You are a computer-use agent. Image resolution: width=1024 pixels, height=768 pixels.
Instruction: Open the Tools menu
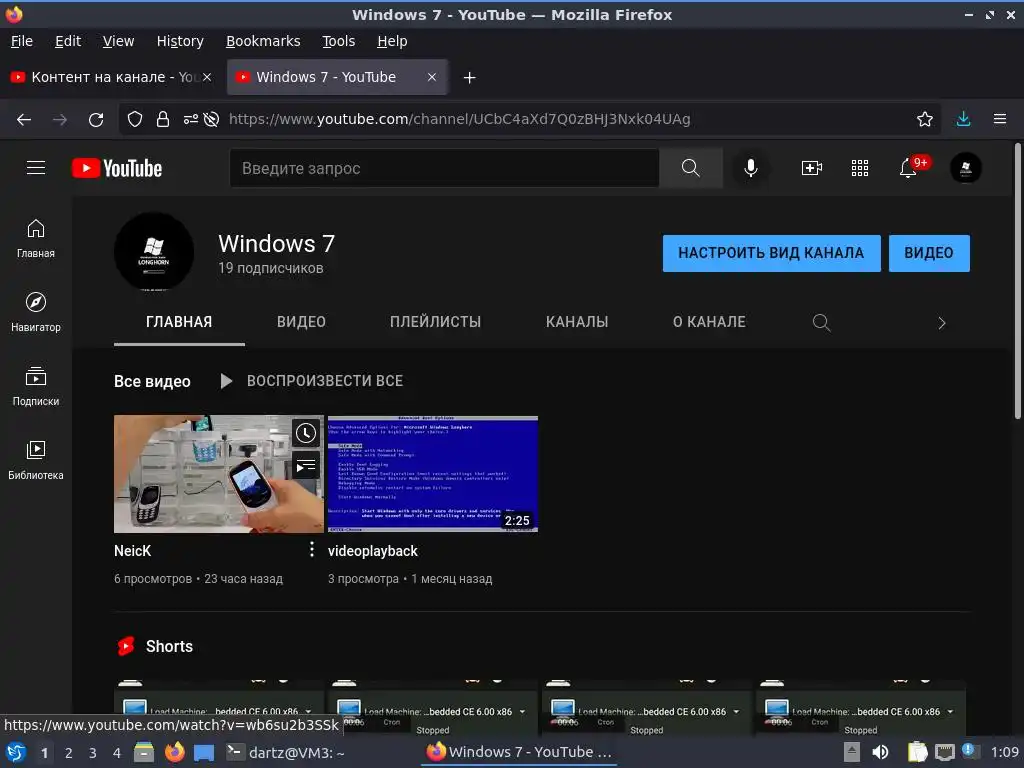coord(338,41)
